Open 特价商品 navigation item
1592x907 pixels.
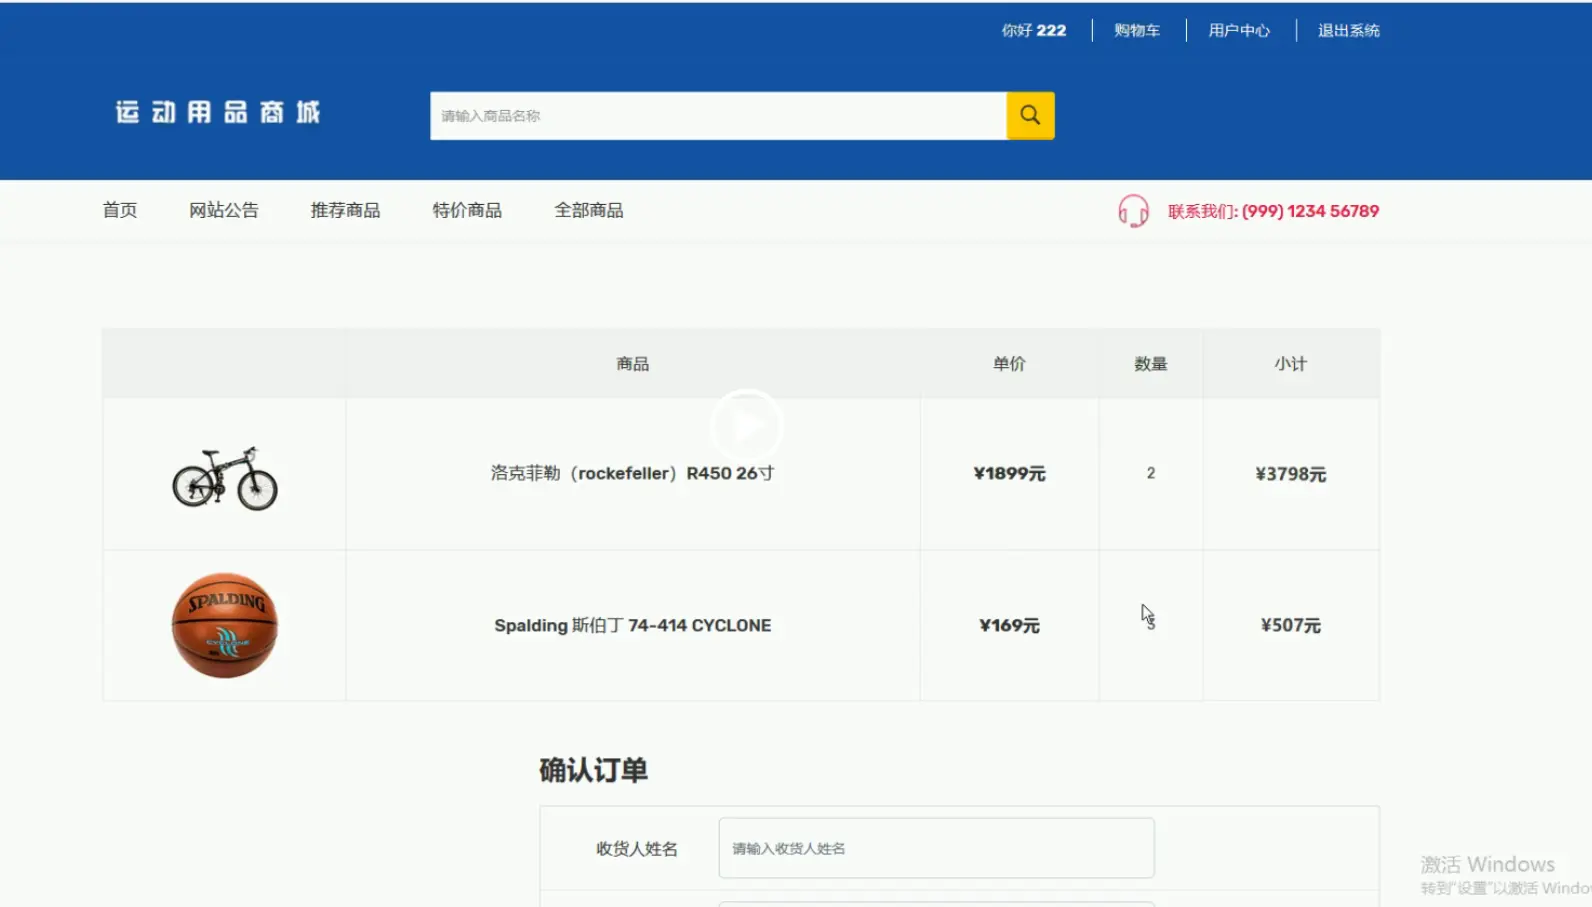[x=467, y=210]
